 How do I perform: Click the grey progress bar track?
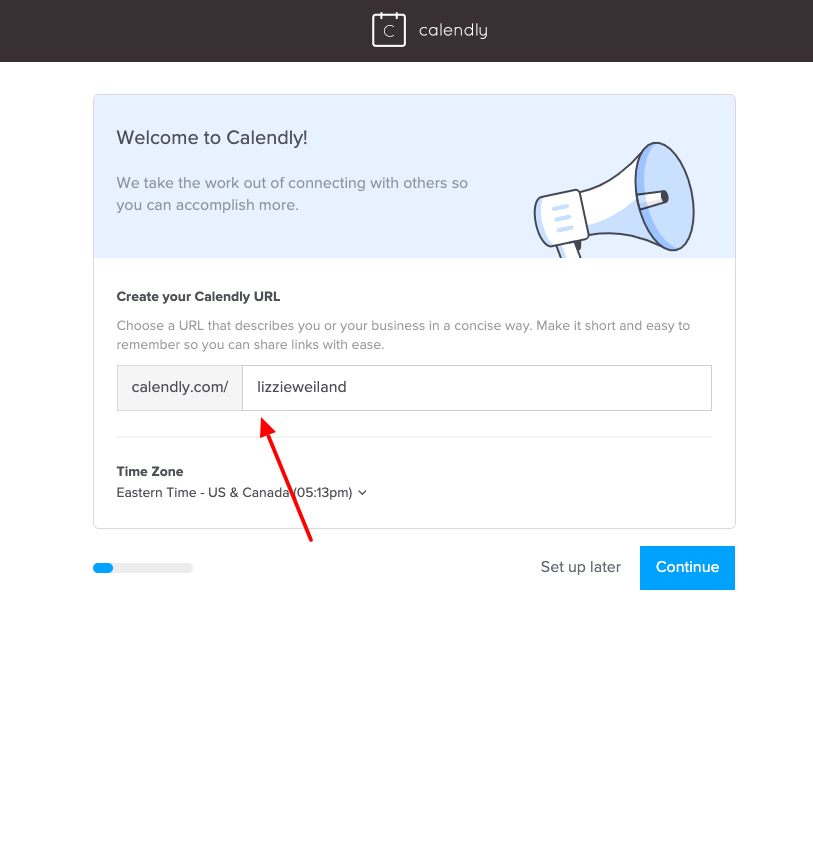click(x=160, y=567)
